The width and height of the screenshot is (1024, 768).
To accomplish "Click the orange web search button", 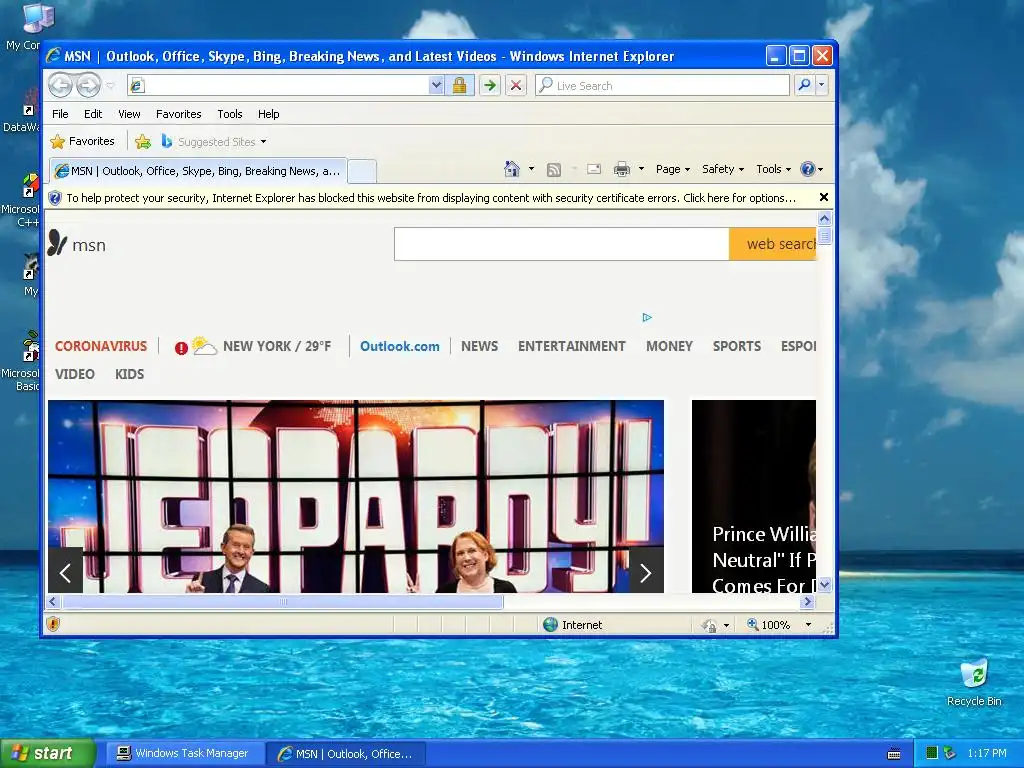I will 773,244.
